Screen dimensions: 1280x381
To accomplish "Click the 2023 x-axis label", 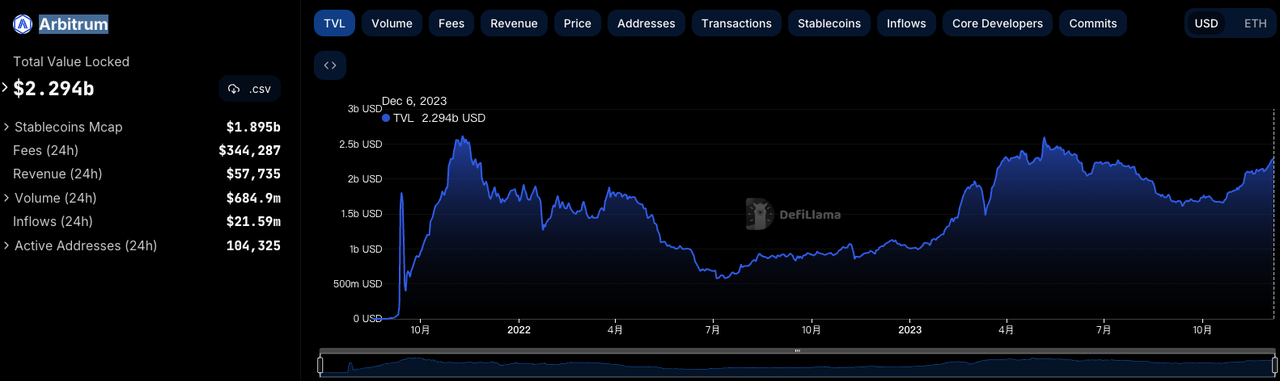I will [x=910, y=329].
